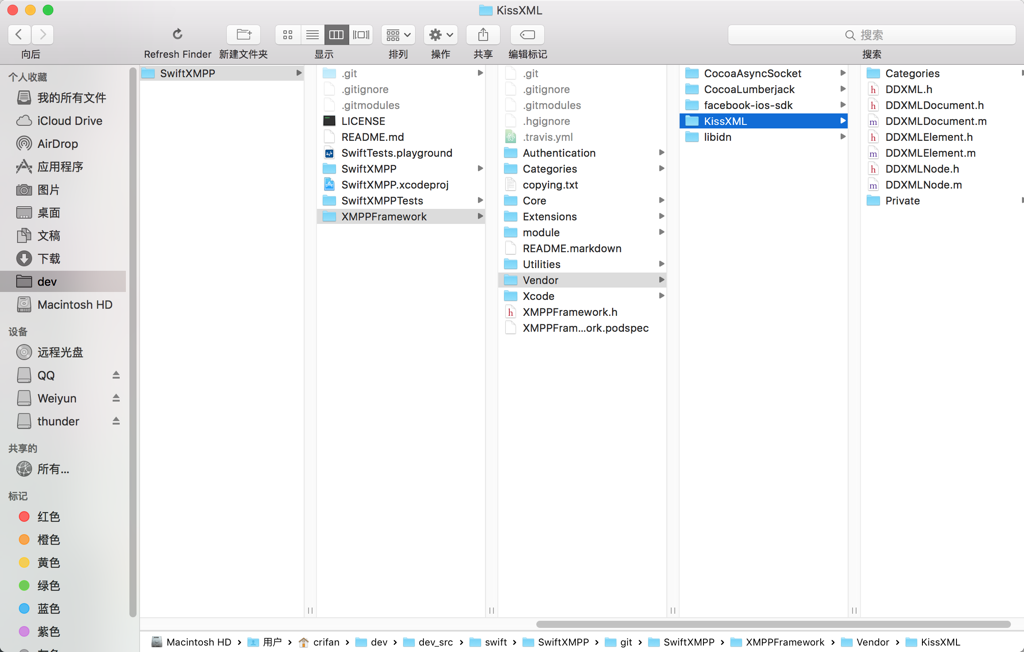The width and height of the screenshot is (1024, 652).
Task: Select SwiftXMPP.xcodeproj file
Action: 401,185
